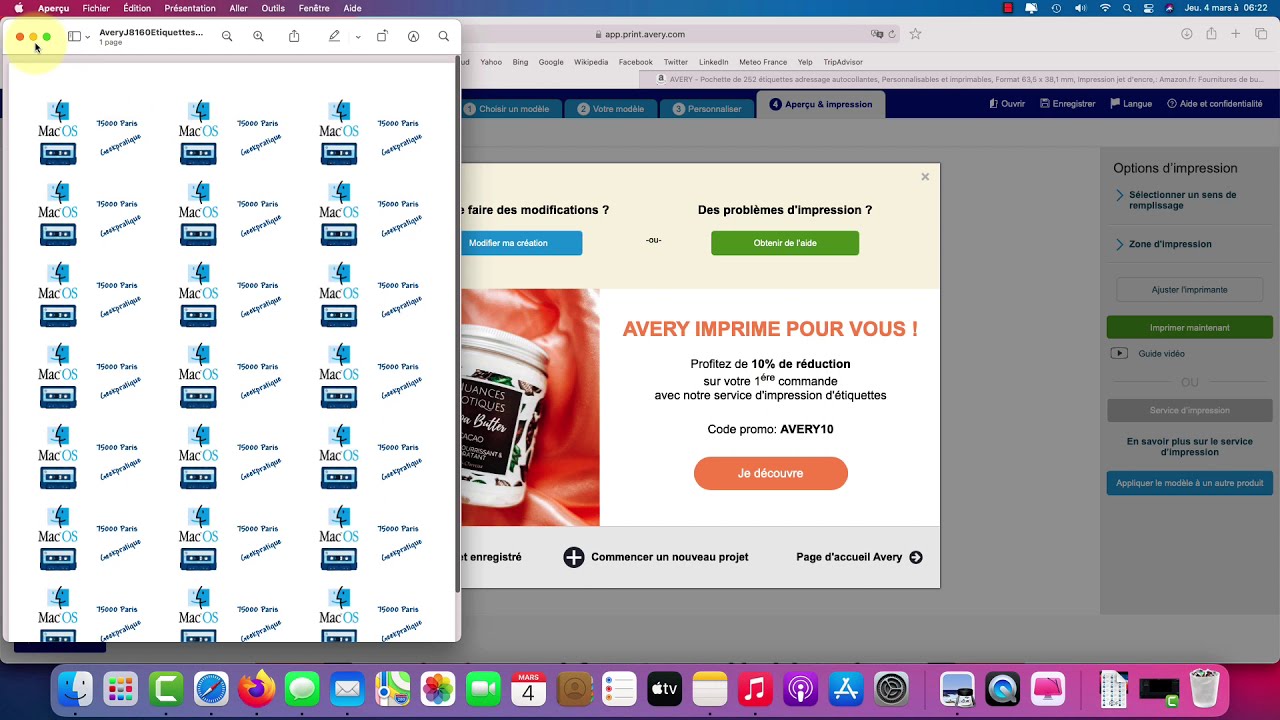Open System Preferences gear in the Dock
Viewport: 1280px width, 720px height.
point(891,689)
